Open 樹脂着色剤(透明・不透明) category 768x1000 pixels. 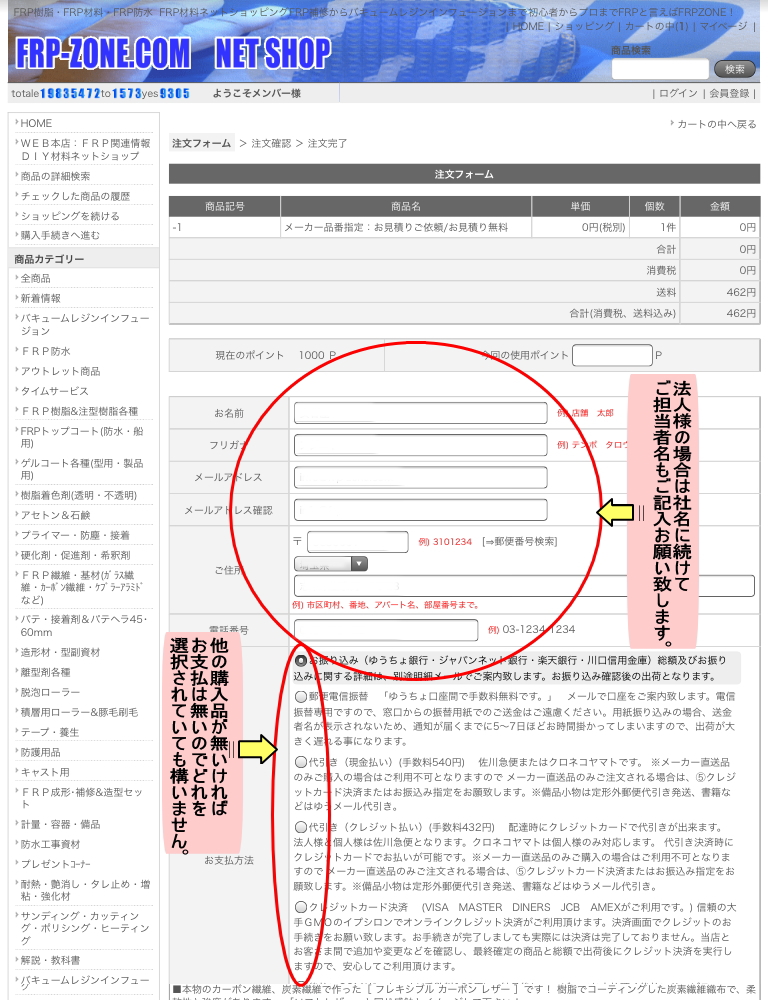tap(78, 496)
